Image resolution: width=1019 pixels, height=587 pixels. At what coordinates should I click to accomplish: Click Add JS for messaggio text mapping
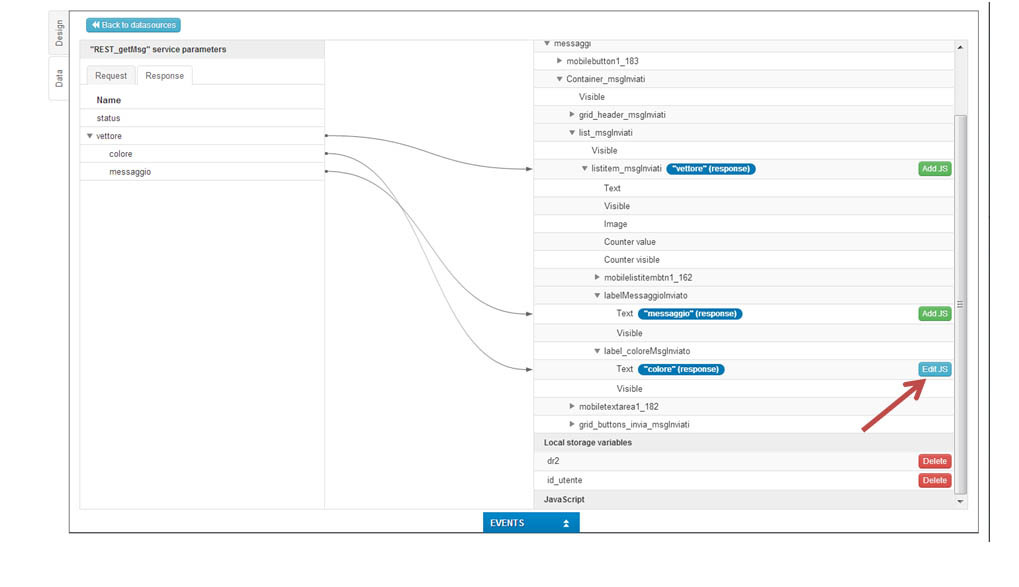point(934,313)
